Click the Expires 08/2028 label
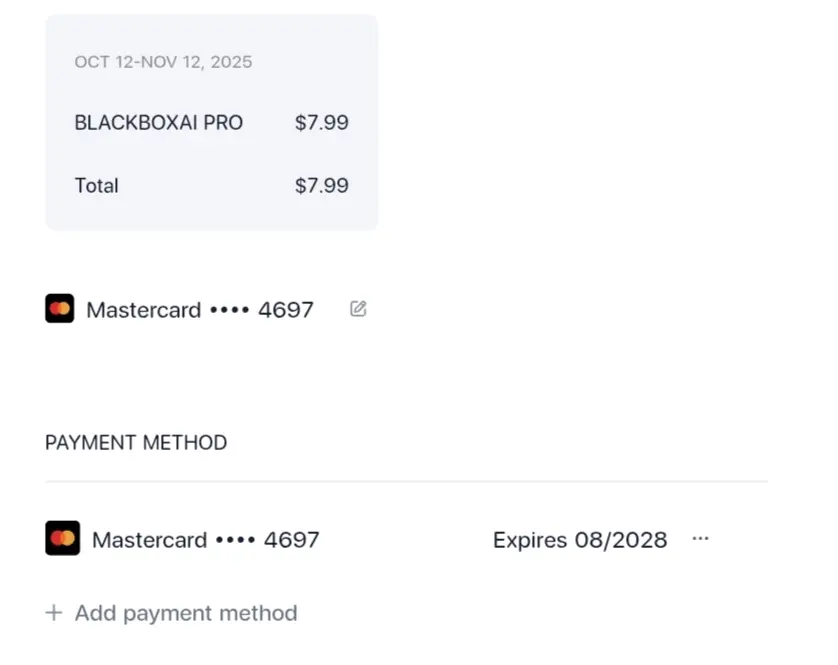The height and width of the screenshot is (665, 838). coord(580,540)
